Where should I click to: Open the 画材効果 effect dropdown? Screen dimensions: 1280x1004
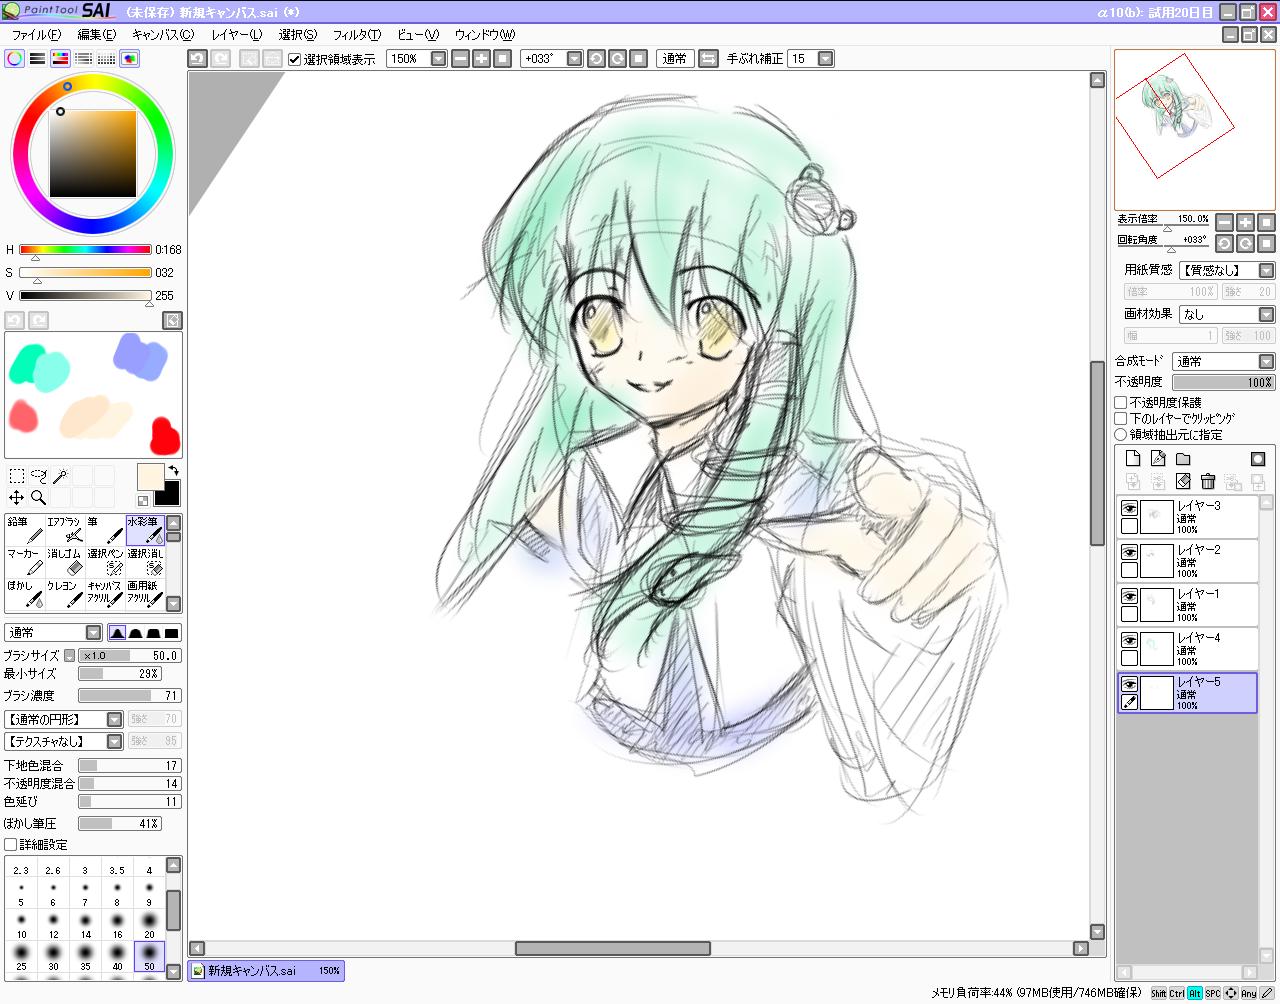(x=1266, y=314)
